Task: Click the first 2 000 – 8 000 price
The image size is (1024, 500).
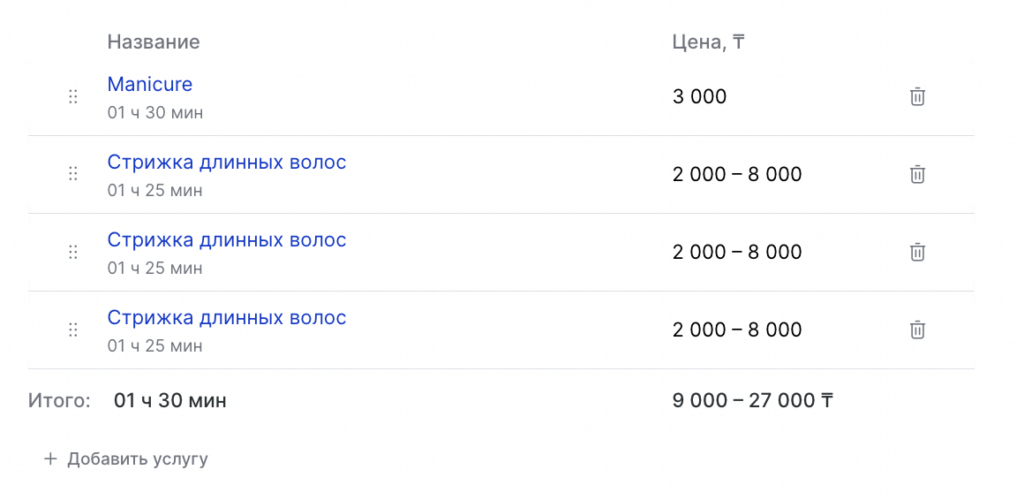Action: tap(737, 175)
